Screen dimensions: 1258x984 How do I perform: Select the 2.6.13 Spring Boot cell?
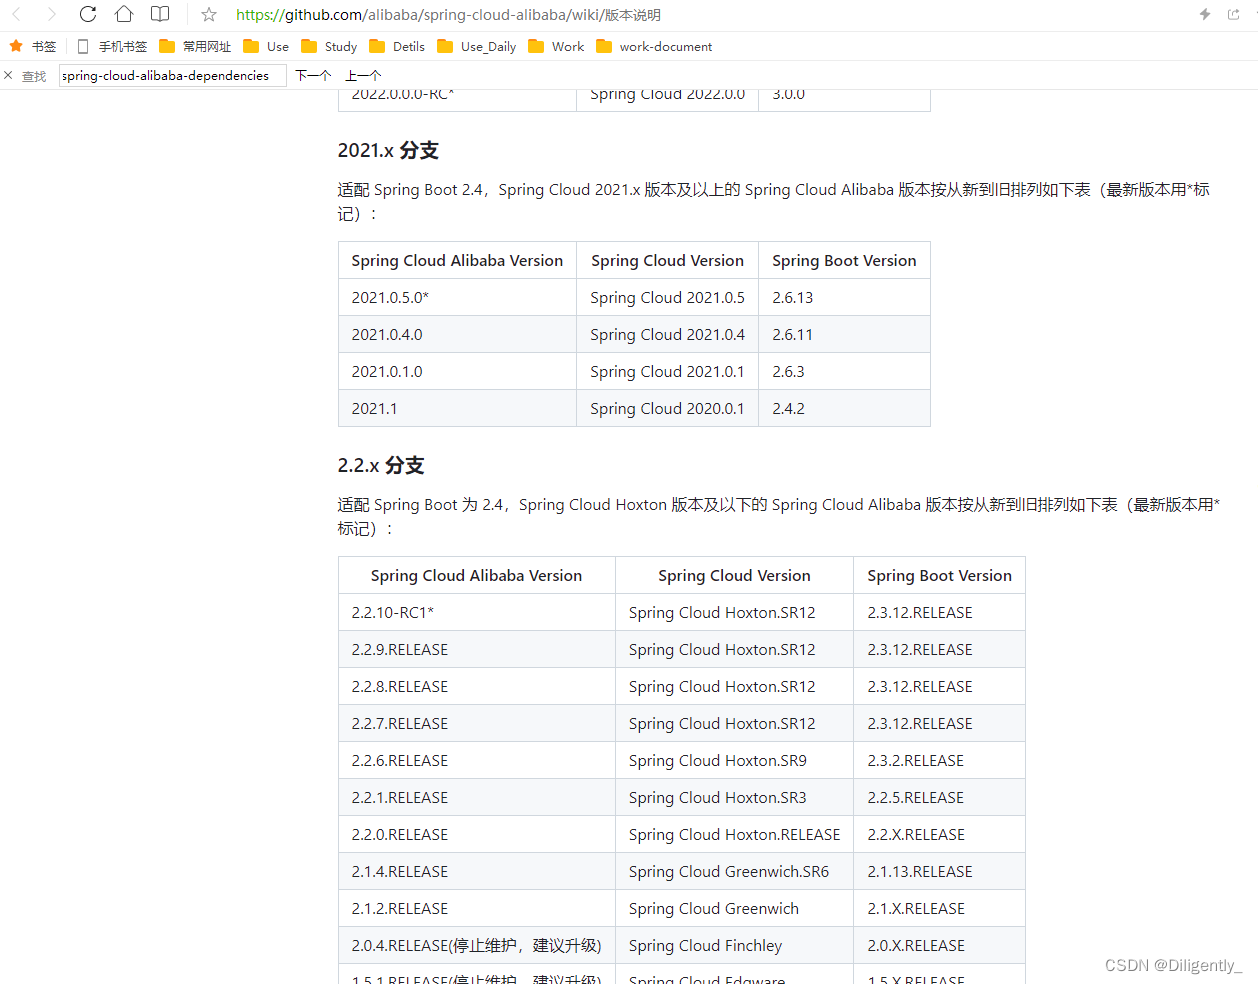pos(844,297)
